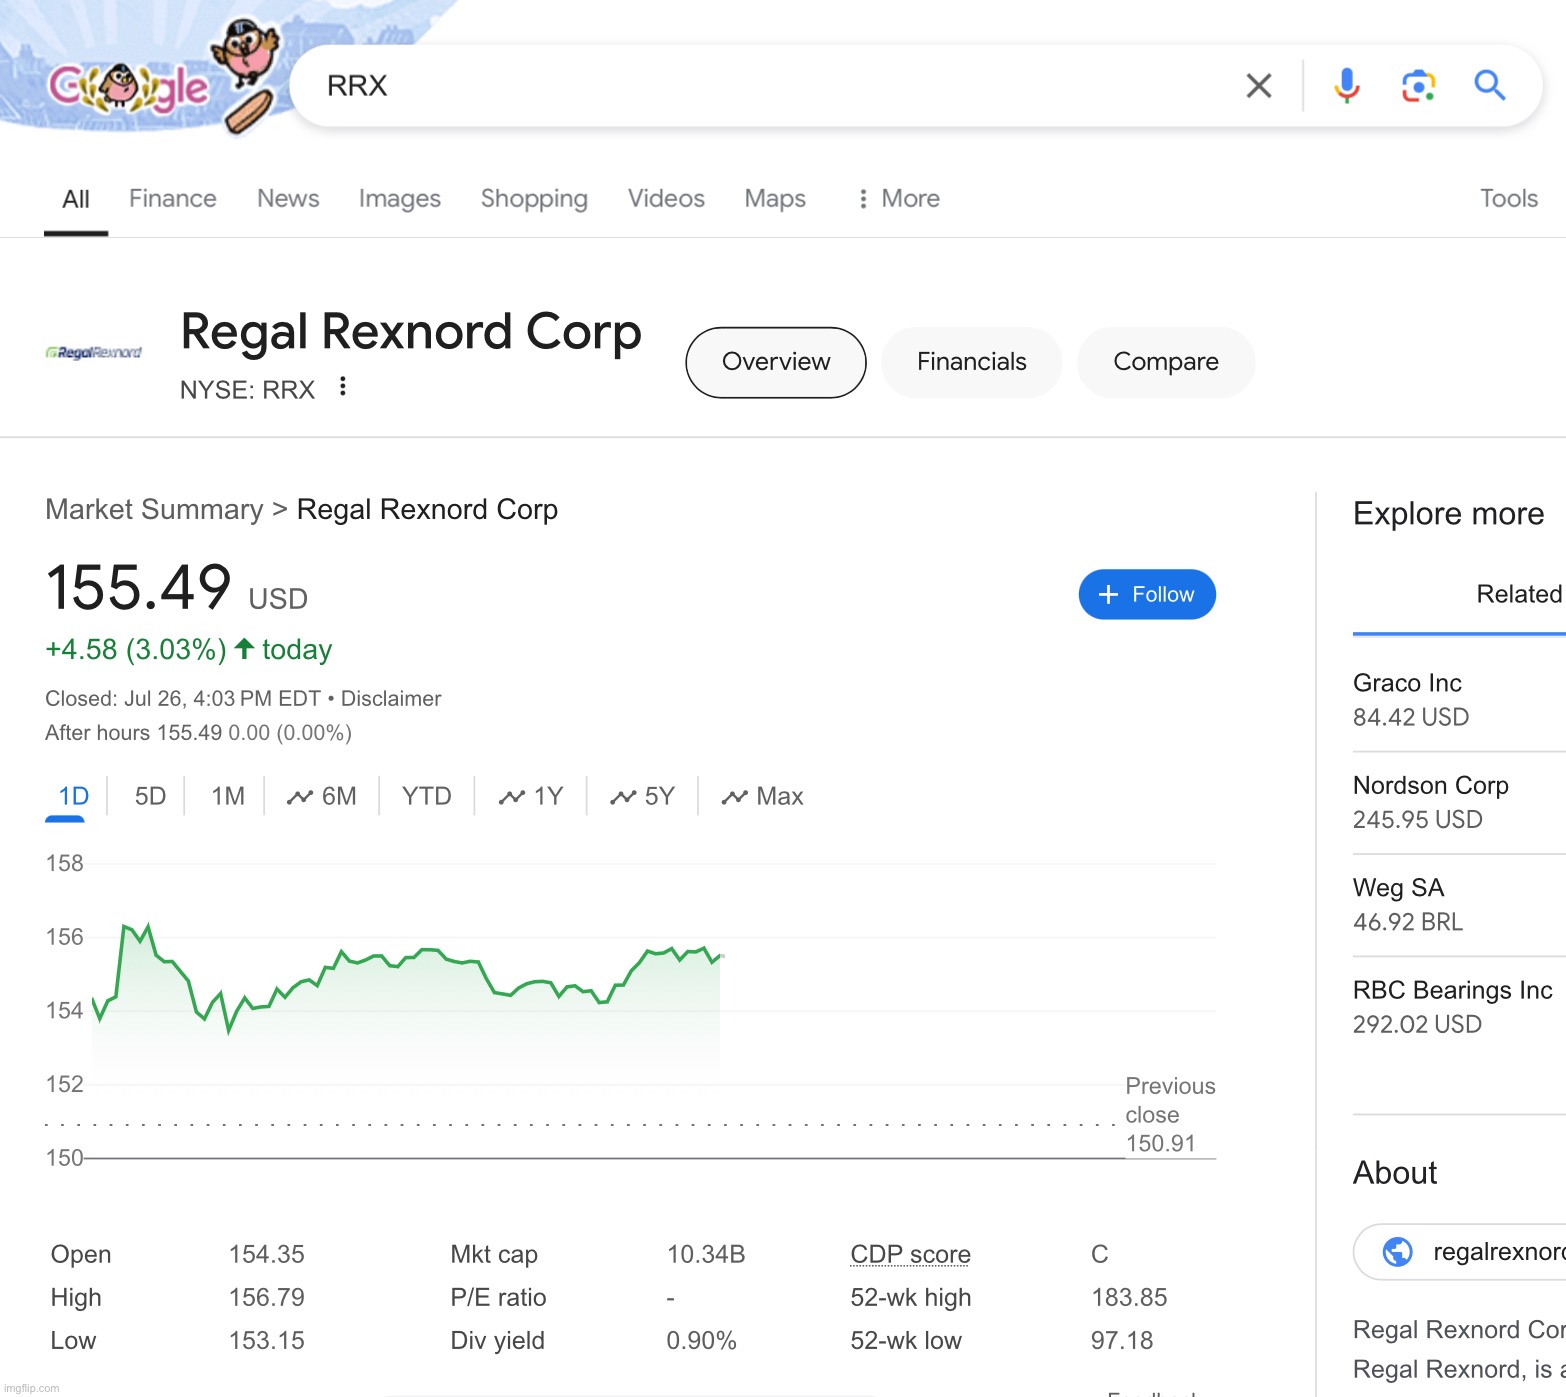Click the 155.49 current price
Viewport: 1566px width, 1397px height.
138,587
